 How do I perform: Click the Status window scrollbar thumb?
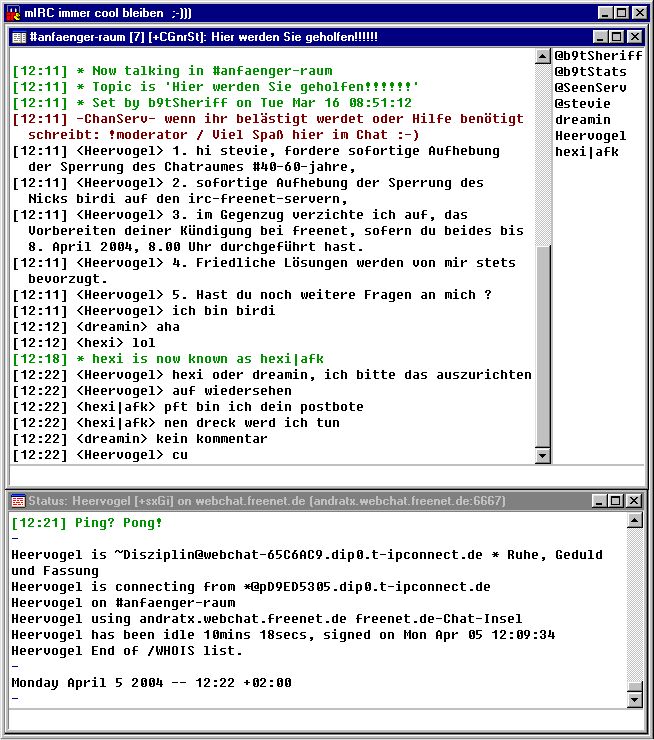[x=635, y=687]
